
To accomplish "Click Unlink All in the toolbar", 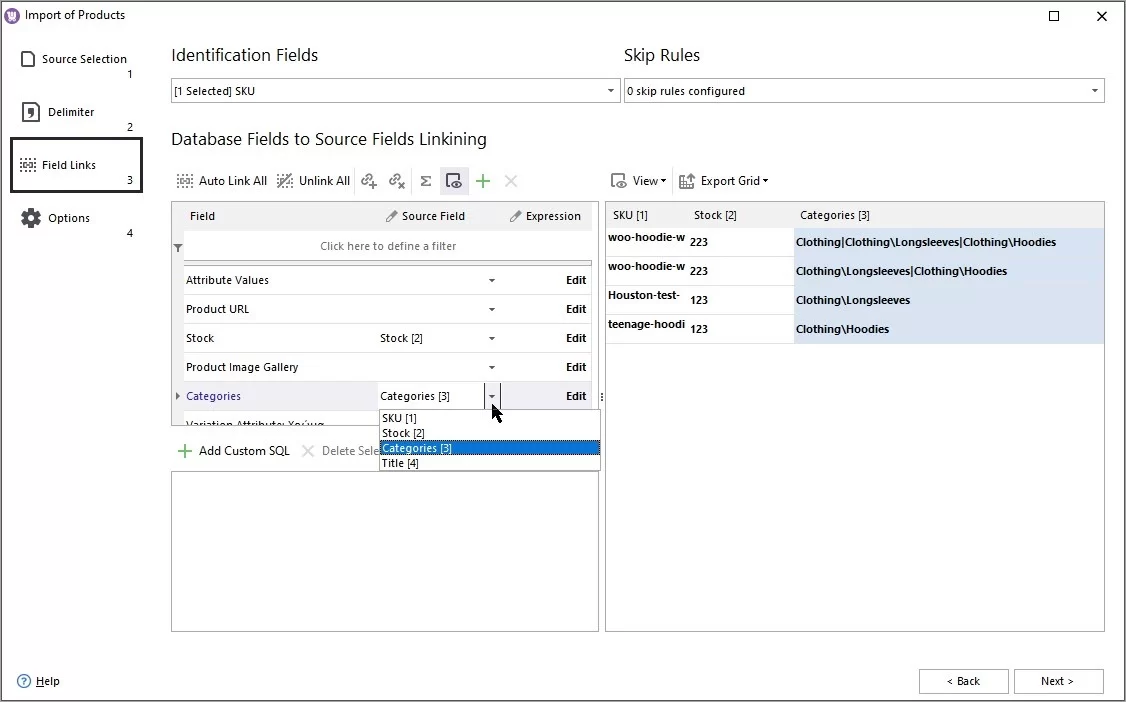I will point(313,181).
